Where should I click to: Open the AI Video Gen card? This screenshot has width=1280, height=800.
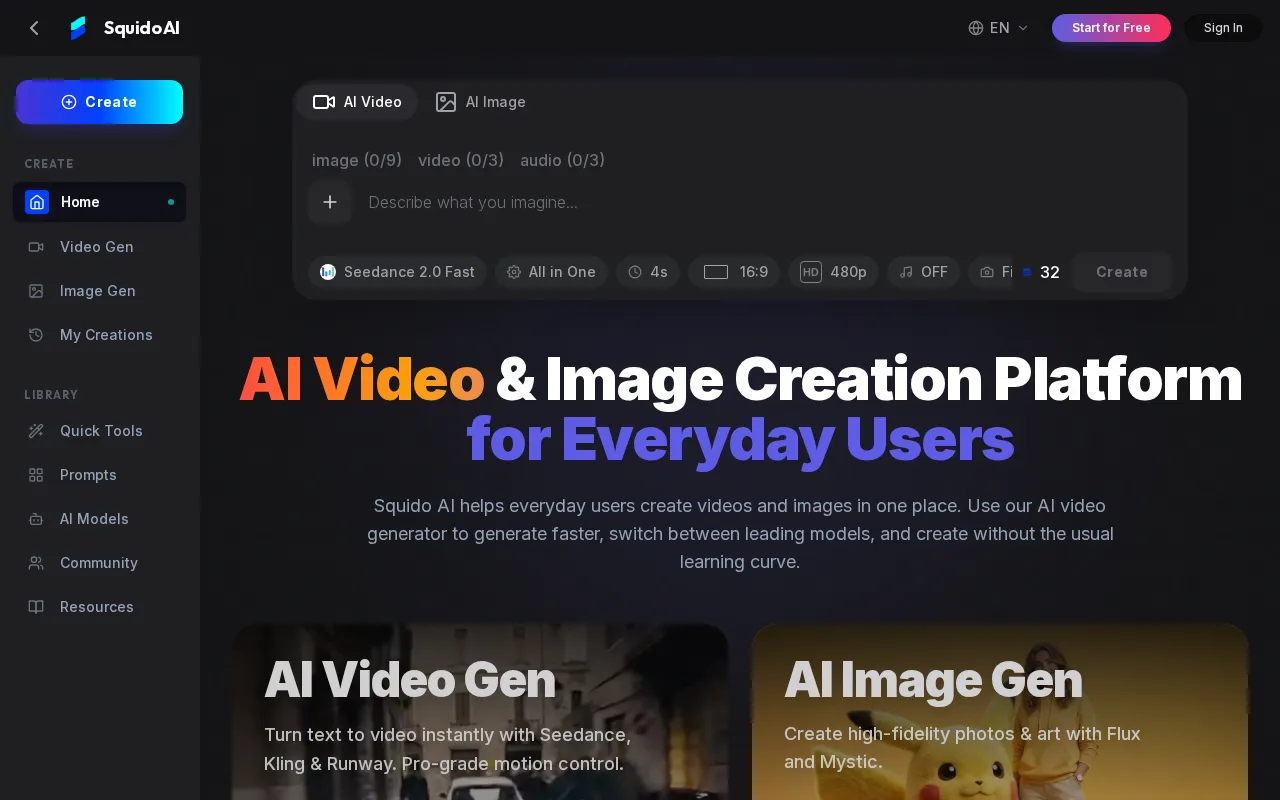tap(480, 712)
